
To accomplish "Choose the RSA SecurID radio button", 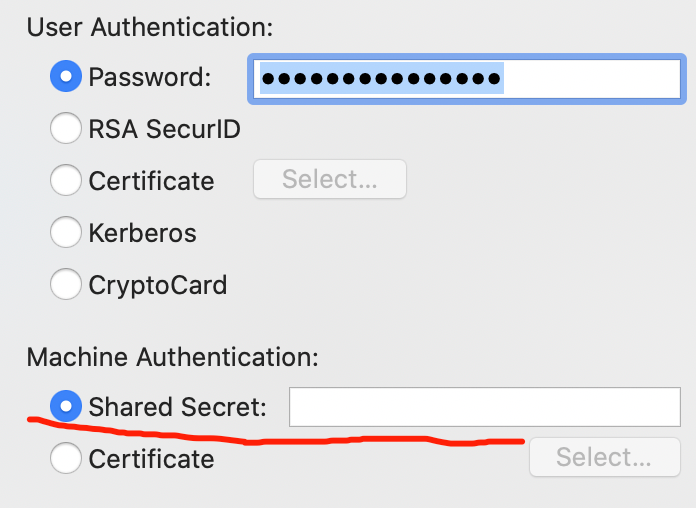I will [66, 129].
